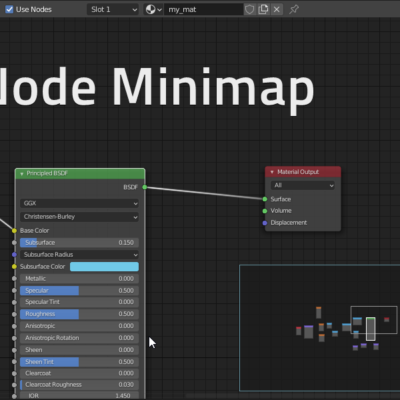The width and height of the screenshot is (400, 400).
Task: Click the Sheen Tint slider
Action: [x=79, y=362]
